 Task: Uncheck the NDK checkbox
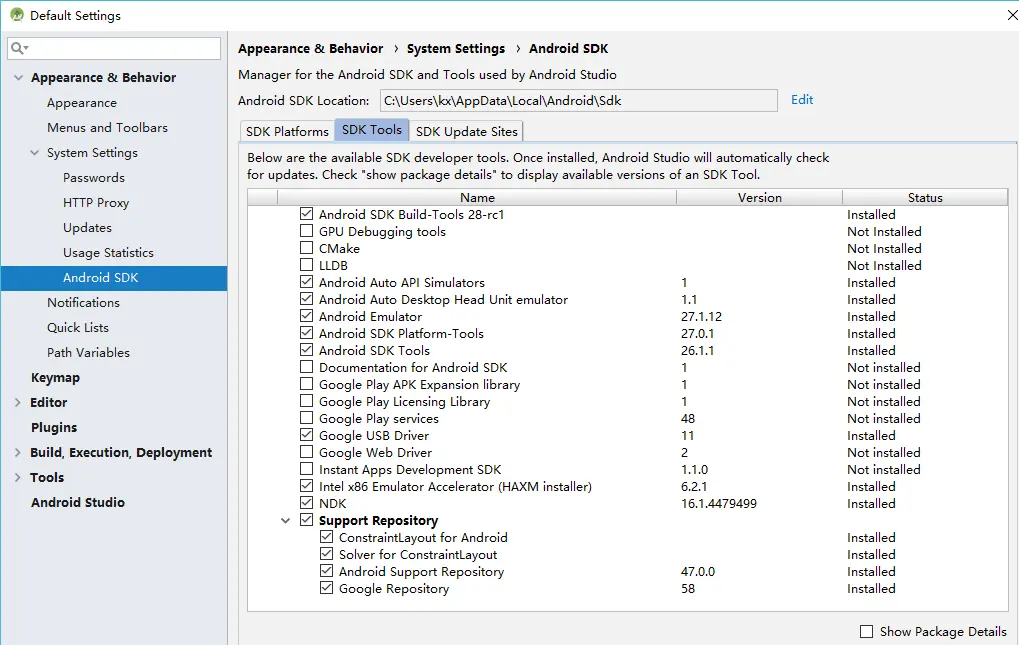tap(307, 504)
